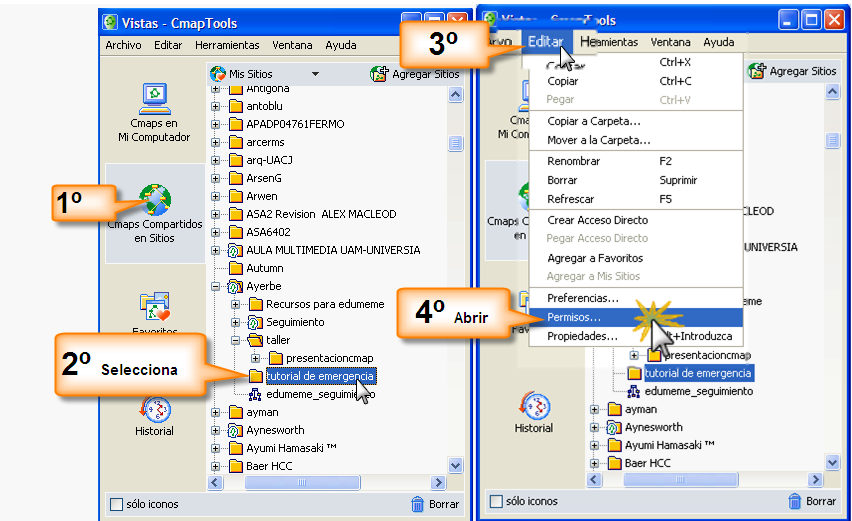Enable sólo iconos checkbox in left window

[116, 504]
